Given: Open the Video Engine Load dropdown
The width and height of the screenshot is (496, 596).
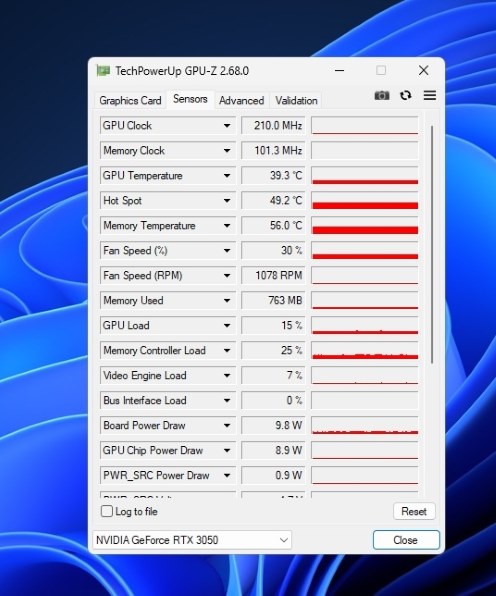Looking at the screenshot, I should (227, 376).
